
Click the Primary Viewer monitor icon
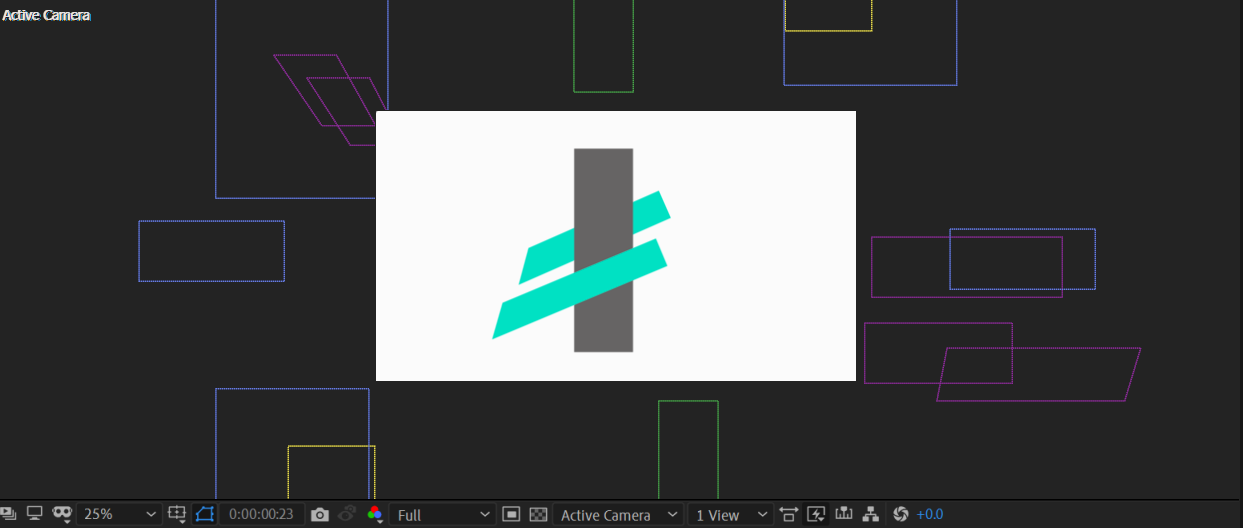point(35,514)
